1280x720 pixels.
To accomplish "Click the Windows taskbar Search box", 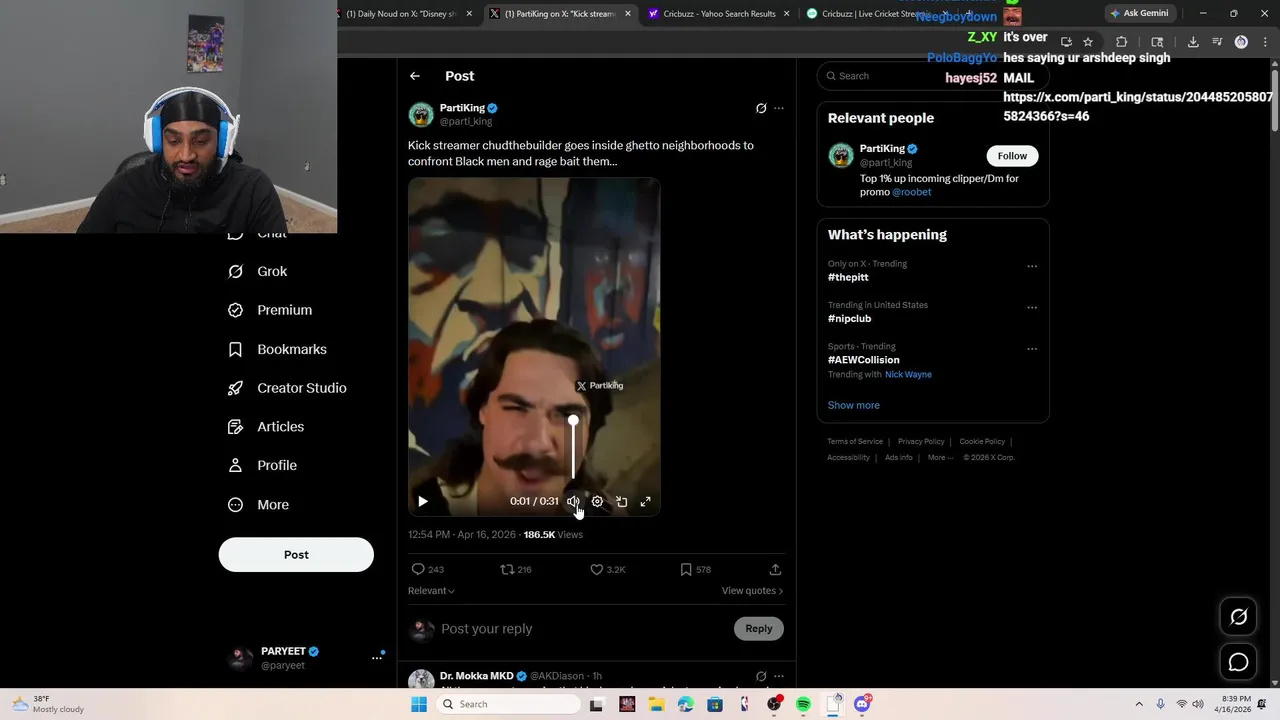I will 509,704.
